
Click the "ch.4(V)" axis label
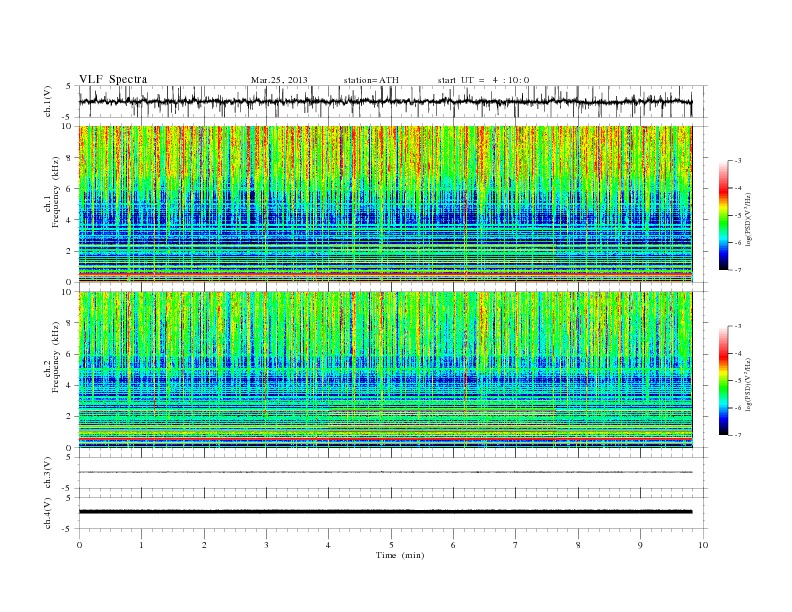coord(48,513)
